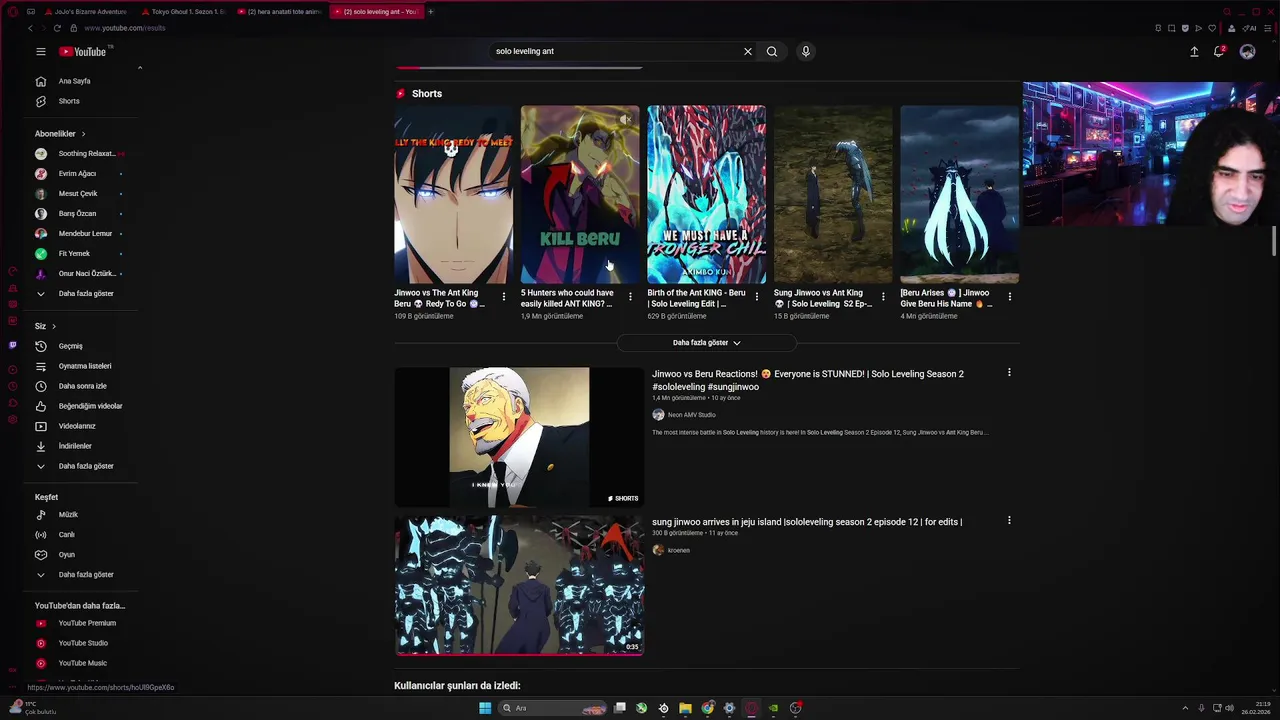Open File Explorer from the taskbar
This screenshot has height=720, width=1280.
(685, 708)
